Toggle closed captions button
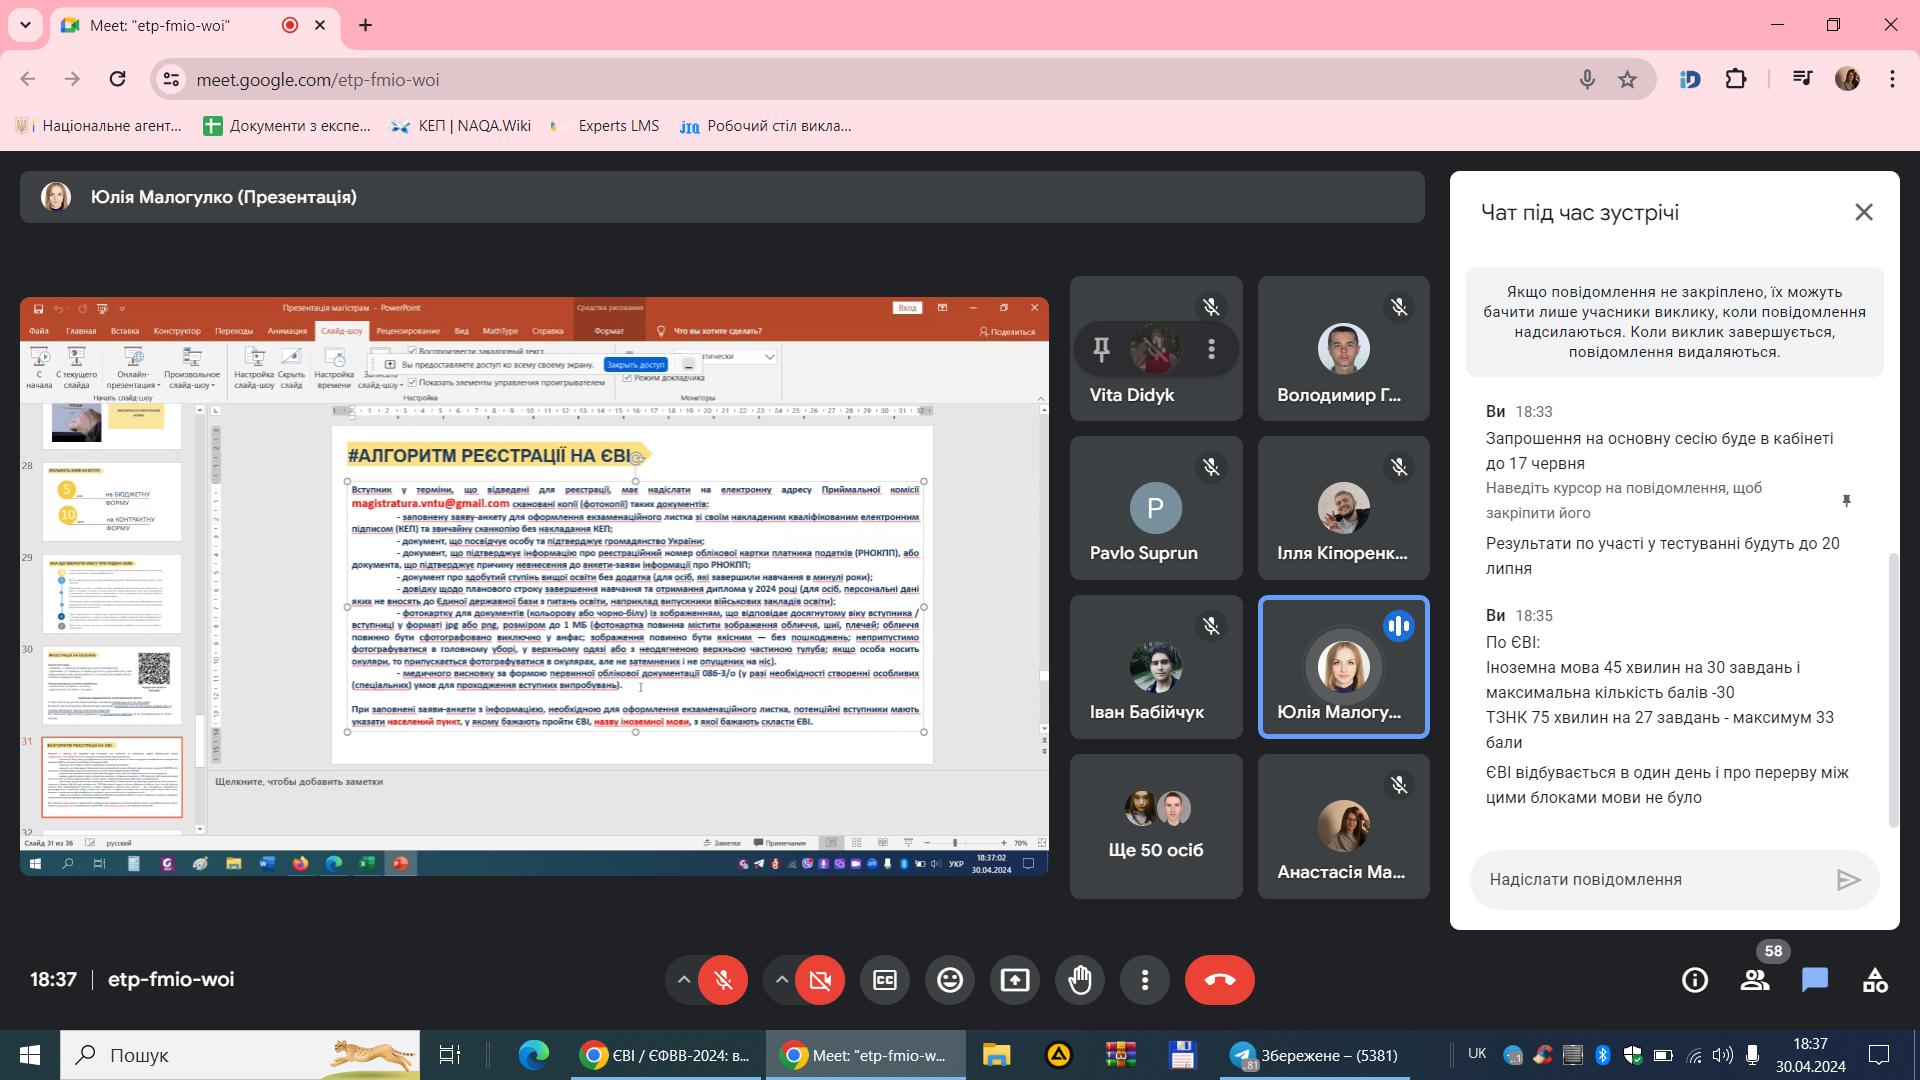 (885, 980)
